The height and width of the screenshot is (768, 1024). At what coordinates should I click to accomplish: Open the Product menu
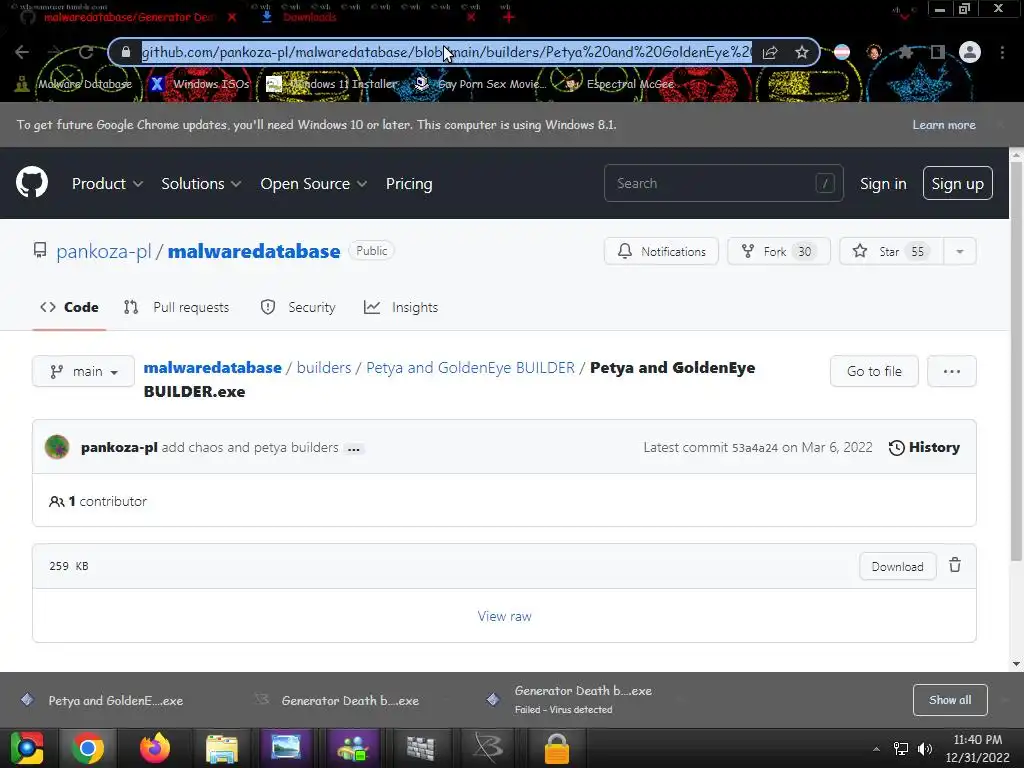107,184
